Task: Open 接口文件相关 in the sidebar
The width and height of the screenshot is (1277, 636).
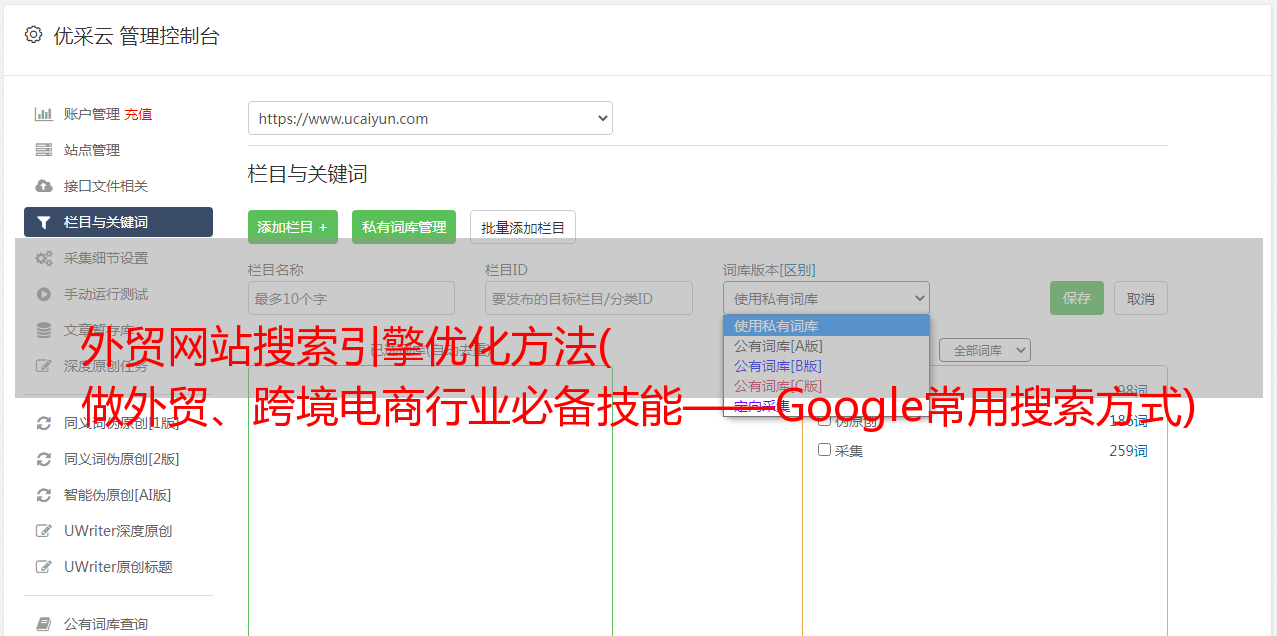Action: tap(106, 186)
